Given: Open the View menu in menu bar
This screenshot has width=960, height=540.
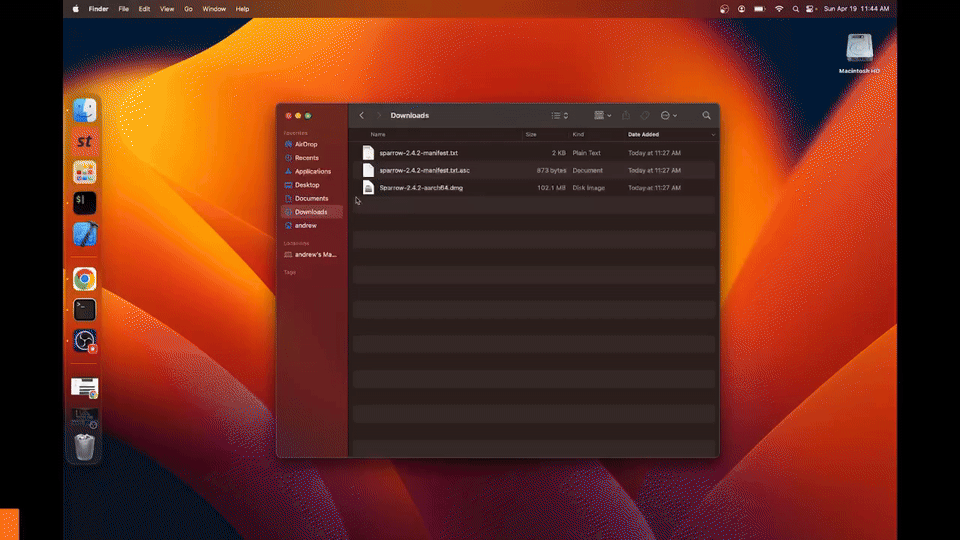Looking at the screenshot, I should [167, 9].
